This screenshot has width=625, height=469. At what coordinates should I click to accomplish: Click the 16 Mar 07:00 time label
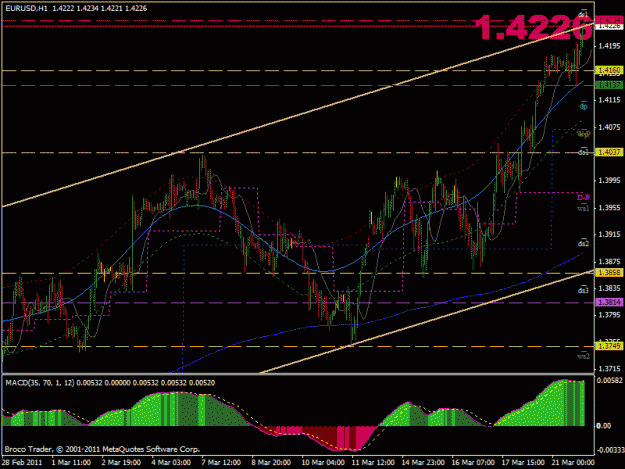pyautogui.click(x=473, y=463)
